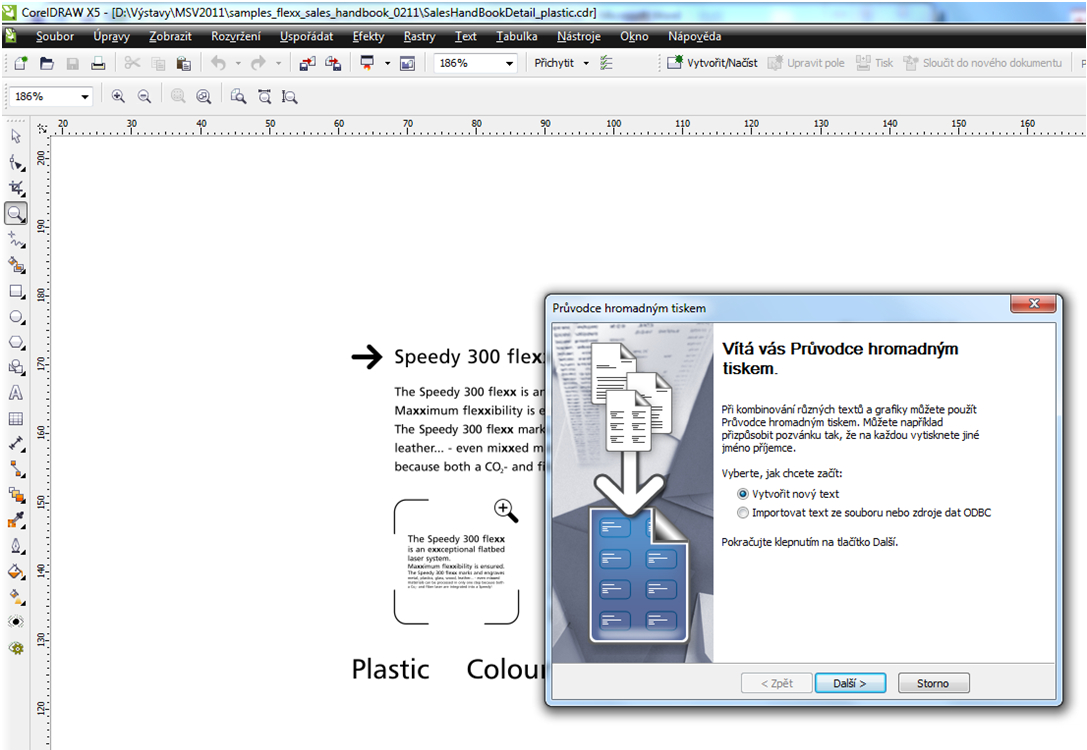Image resolution: width=1087 pixels, height=750 pixels.
Task: Open the Nástroje menu
Action: [x=578, y=36]
